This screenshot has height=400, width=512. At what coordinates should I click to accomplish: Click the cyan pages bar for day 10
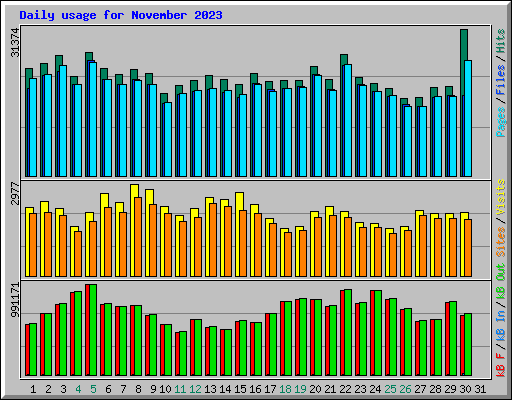(168, 139)
